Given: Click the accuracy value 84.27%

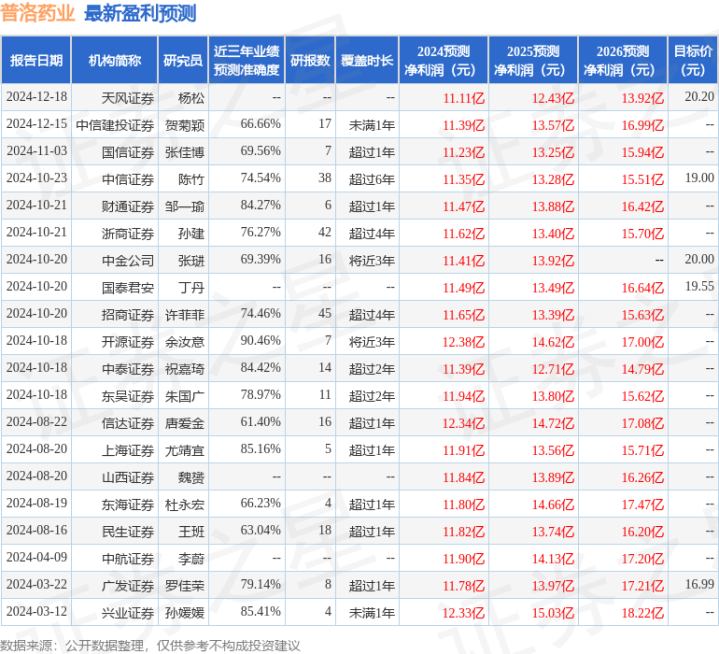Looking at the screenshot, I should point(260,205).
